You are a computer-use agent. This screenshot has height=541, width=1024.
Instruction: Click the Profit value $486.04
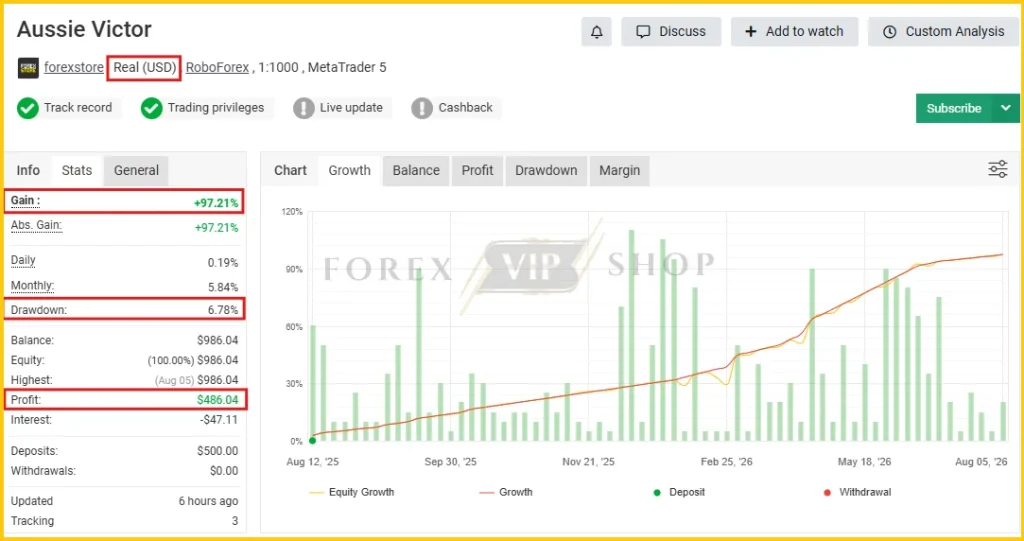click(x=217, y=399)
